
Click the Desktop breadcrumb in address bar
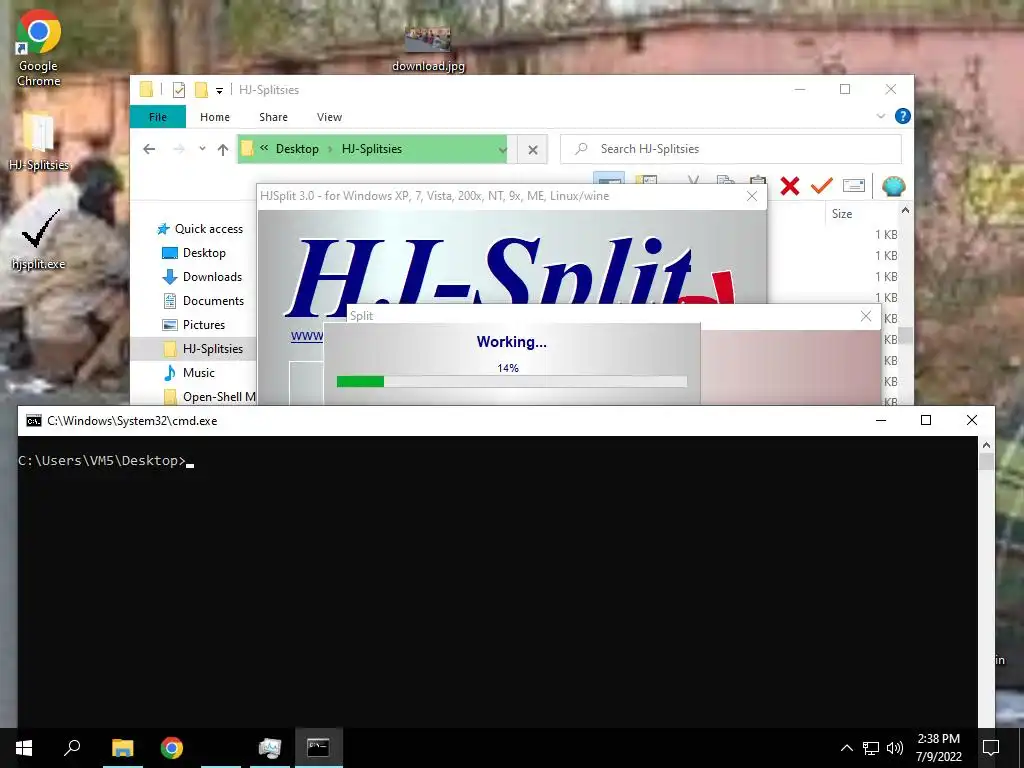point(297,149)
